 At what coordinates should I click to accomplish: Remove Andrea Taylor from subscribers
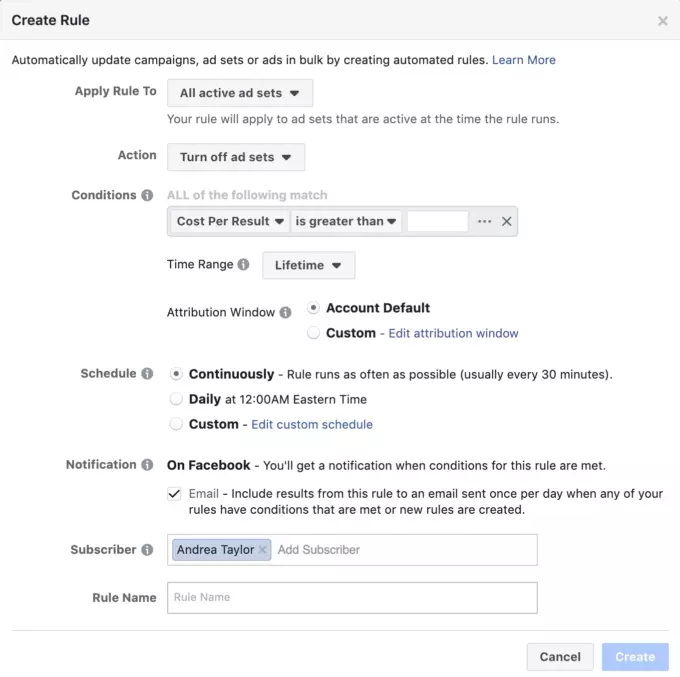tap(262, 550)
